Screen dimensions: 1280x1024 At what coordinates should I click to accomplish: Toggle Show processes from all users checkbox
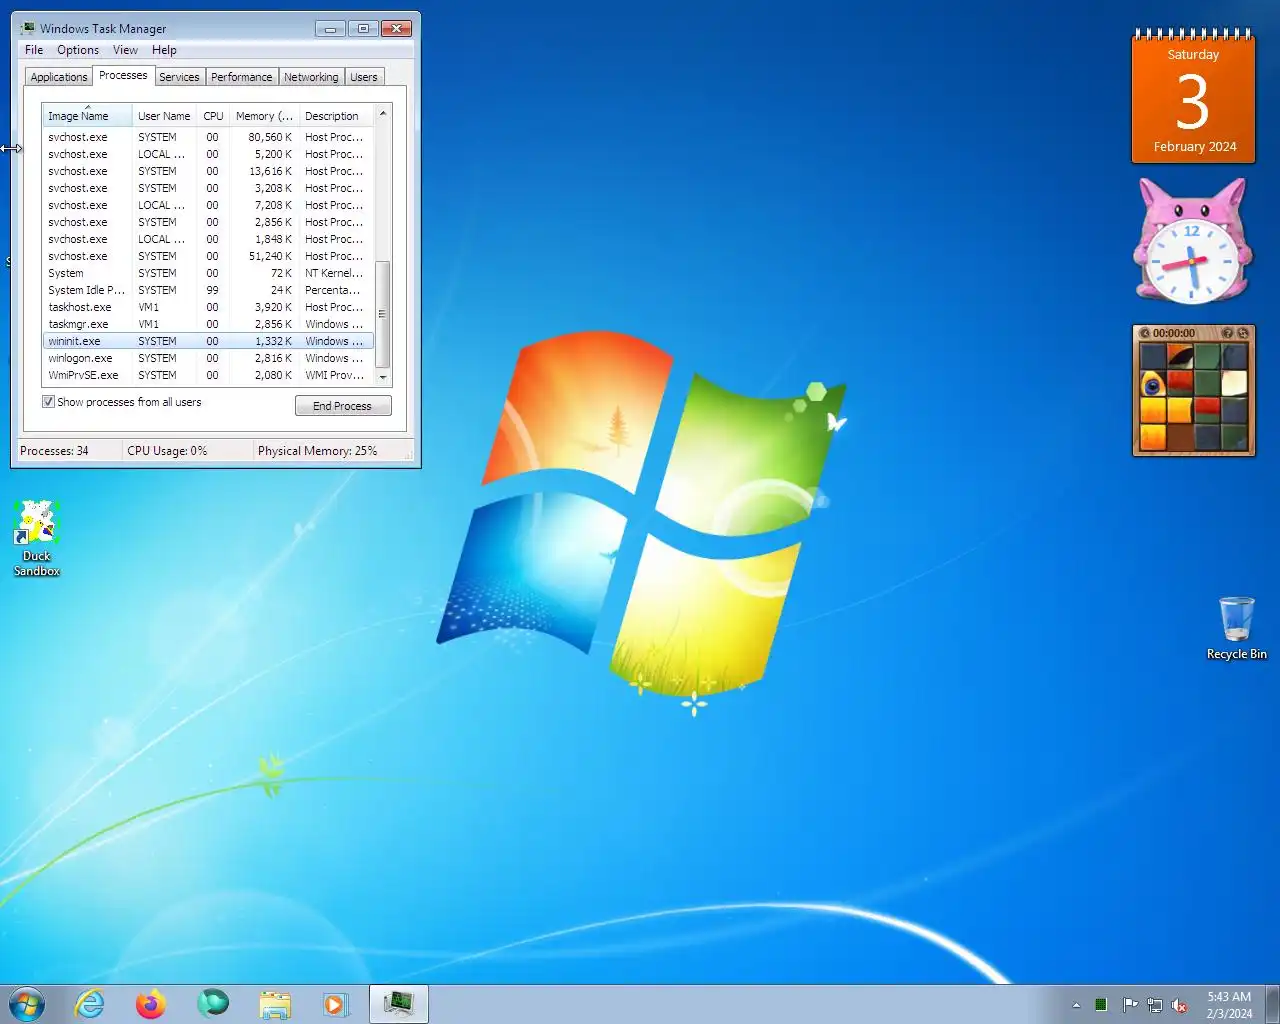[x=48, y=402]
